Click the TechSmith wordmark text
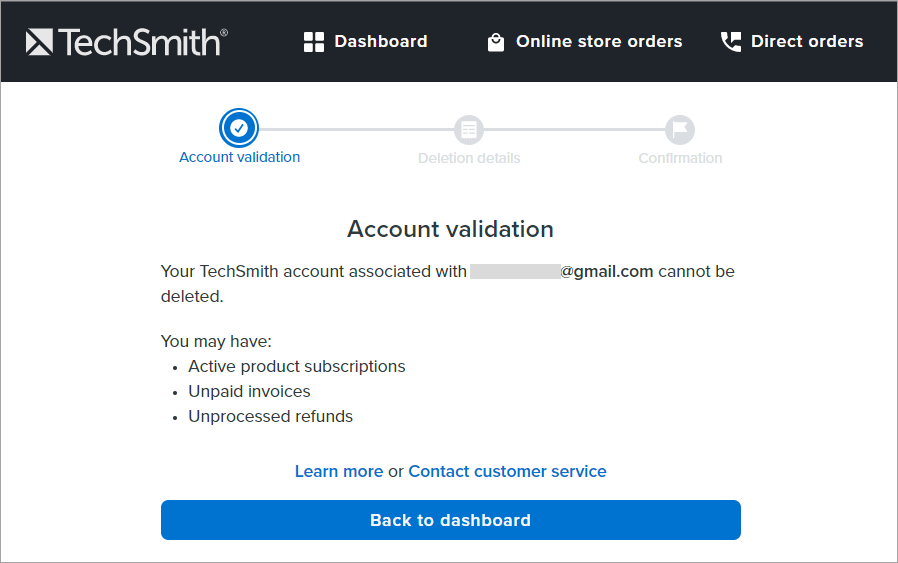The image size is (898, 563). tap(142, 42)
